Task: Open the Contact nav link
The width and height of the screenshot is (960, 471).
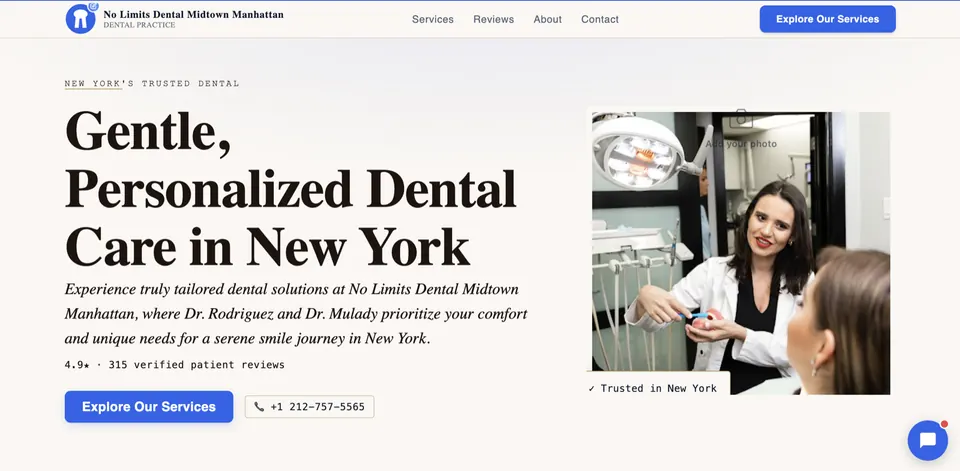Action: 600,19
